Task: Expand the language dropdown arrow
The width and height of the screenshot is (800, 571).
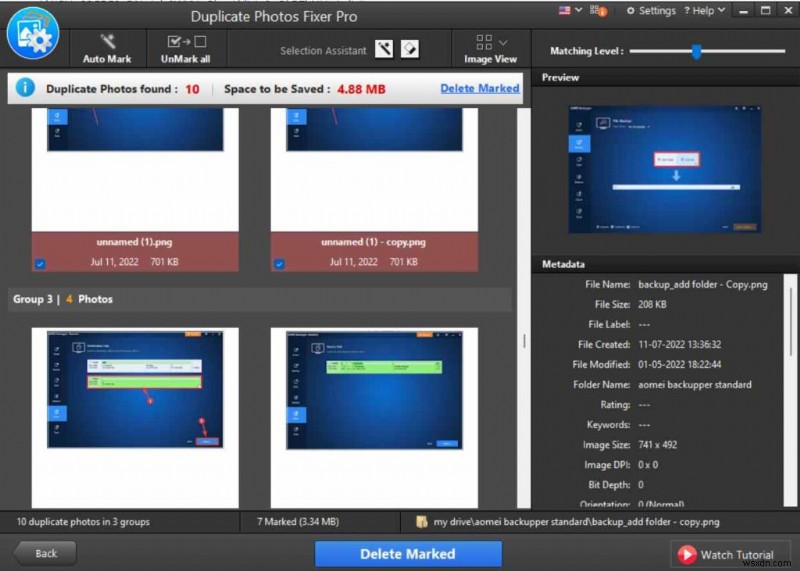Action: [579, 10]
